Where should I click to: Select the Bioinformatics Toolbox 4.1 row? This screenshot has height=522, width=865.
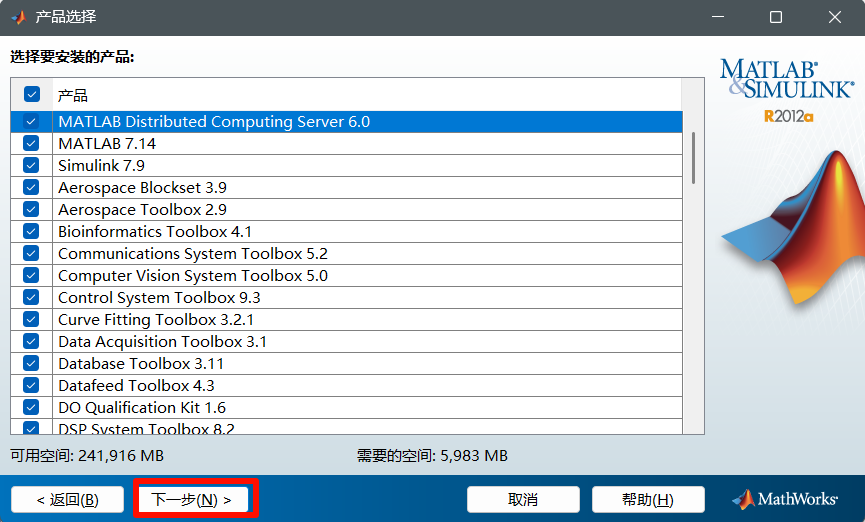[346, 231]
